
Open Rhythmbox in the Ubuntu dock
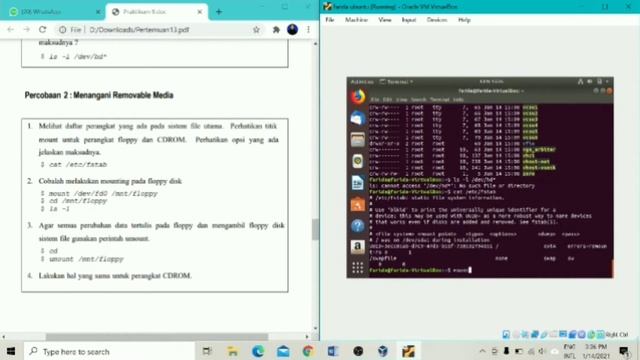coord(358,161)
